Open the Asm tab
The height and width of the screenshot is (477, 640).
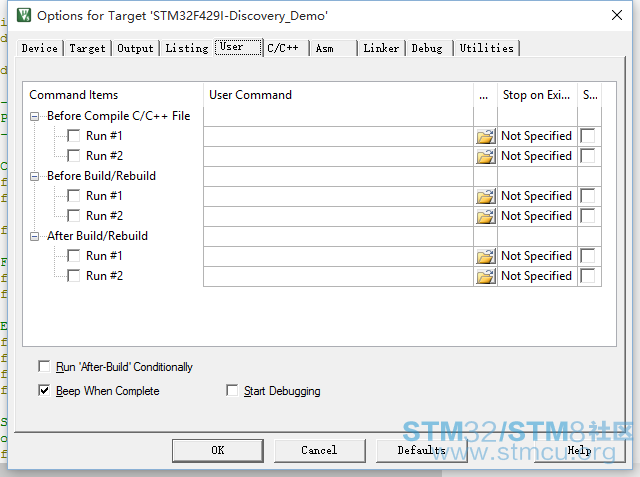click(334, 49)
